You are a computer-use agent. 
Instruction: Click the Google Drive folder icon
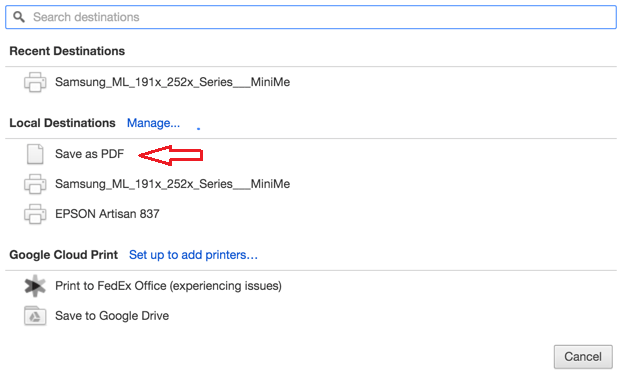[x=35, y=316]
